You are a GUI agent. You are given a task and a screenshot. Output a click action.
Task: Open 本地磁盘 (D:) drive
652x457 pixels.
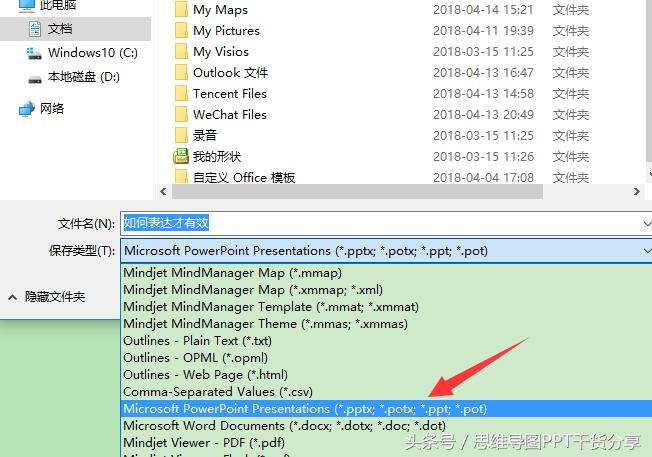tap(84, 77)
